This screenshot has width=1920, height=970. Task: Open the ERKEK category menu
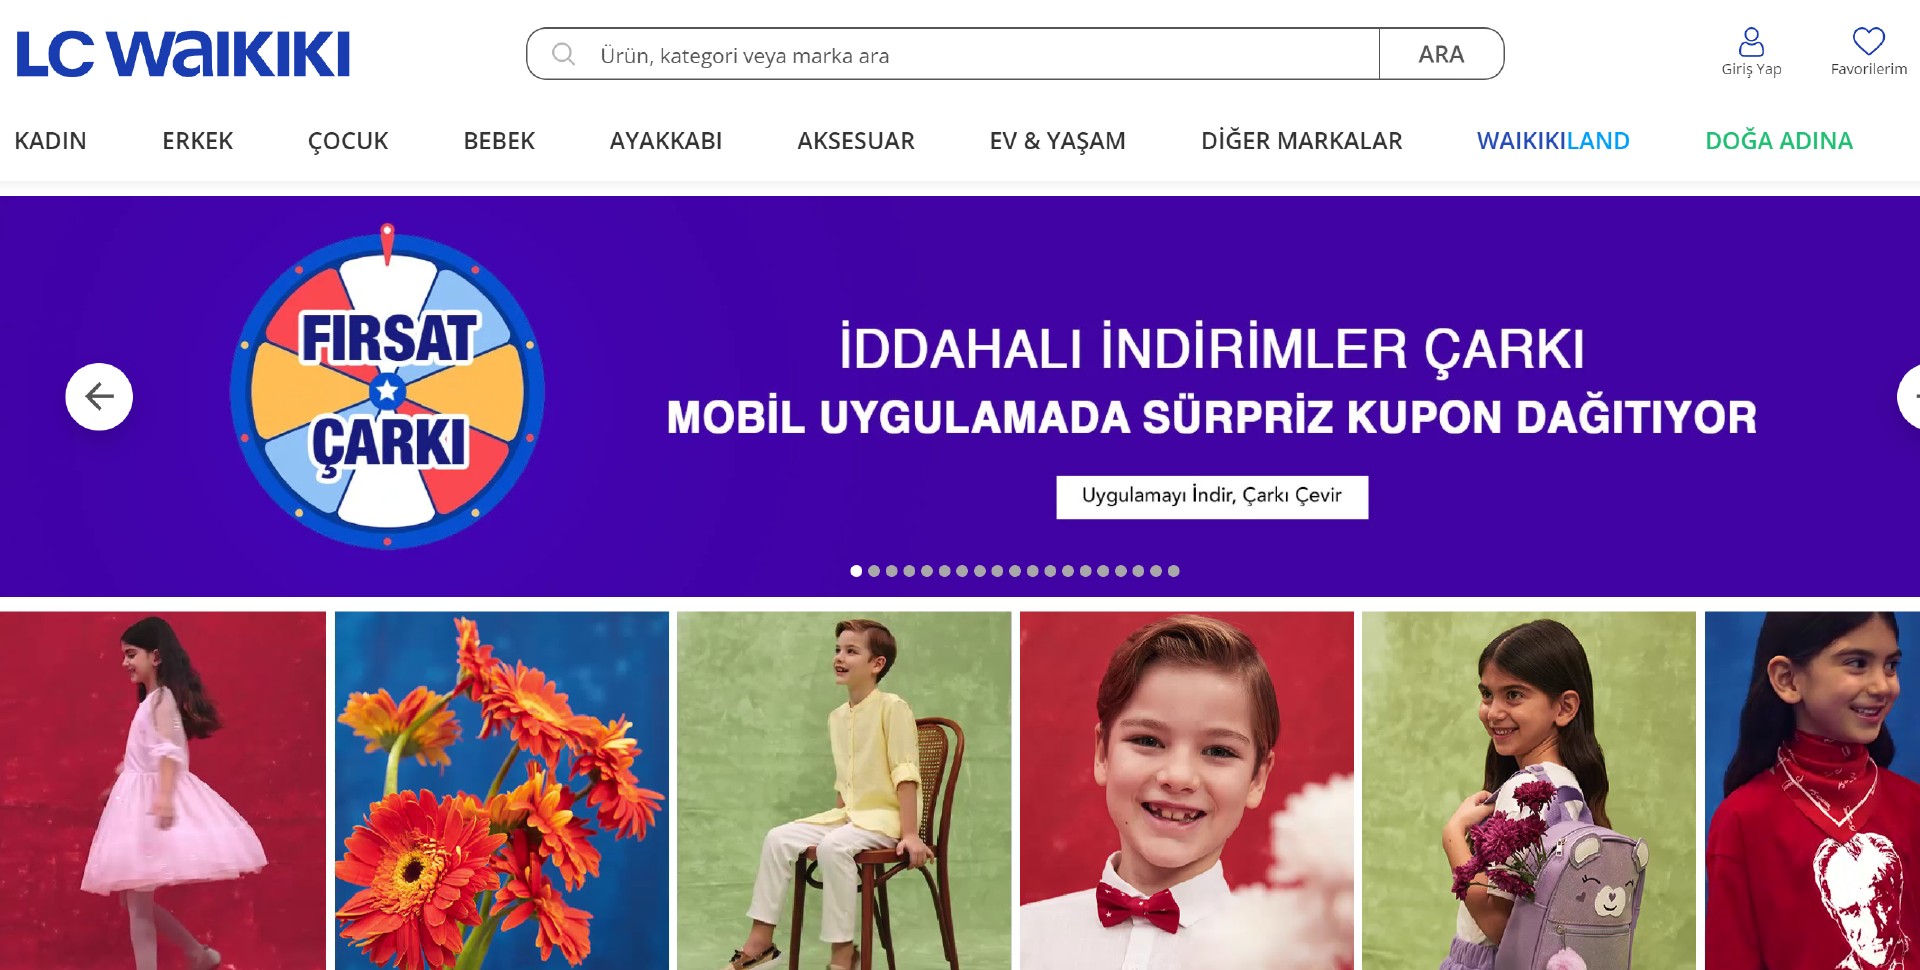(x=198, y=141)
